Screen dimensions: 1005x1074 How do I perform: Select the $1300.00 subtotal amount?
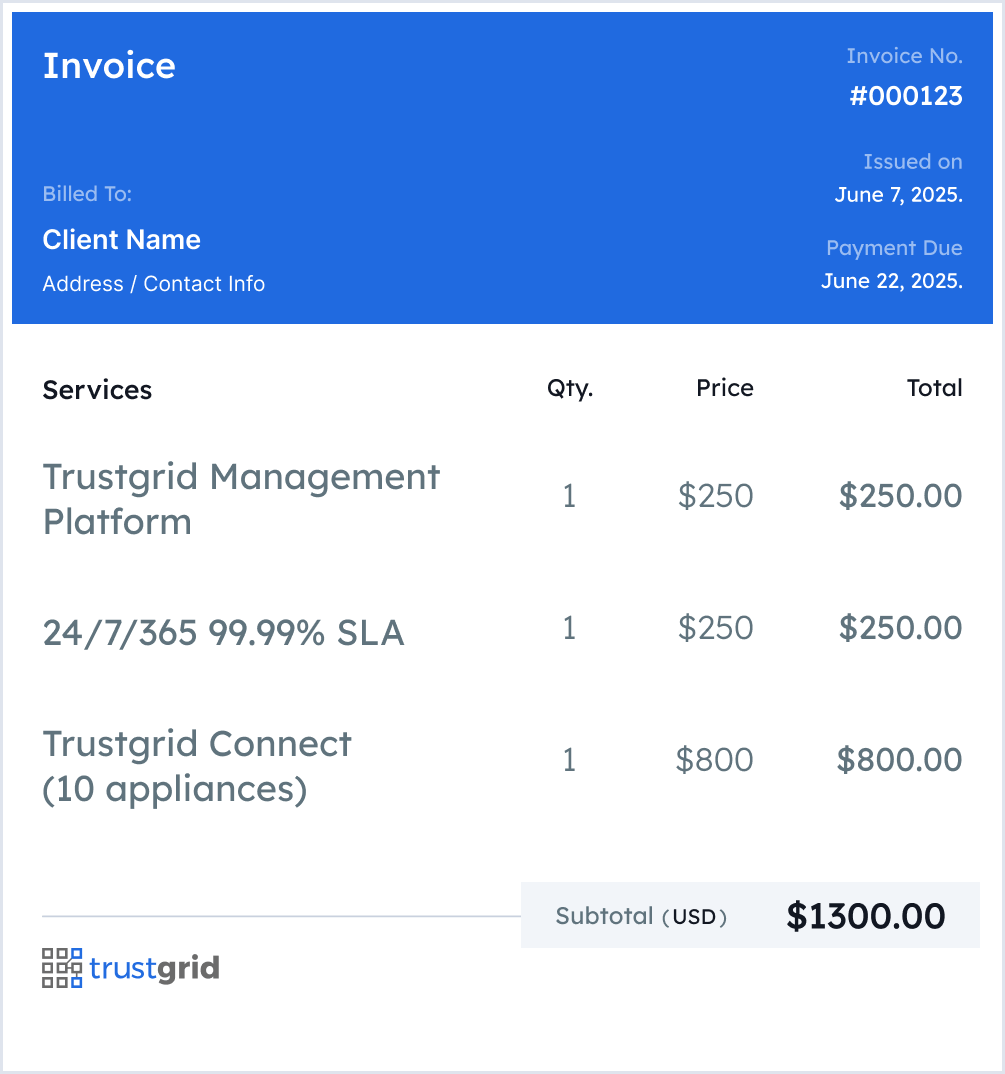[x=866, y=916]
